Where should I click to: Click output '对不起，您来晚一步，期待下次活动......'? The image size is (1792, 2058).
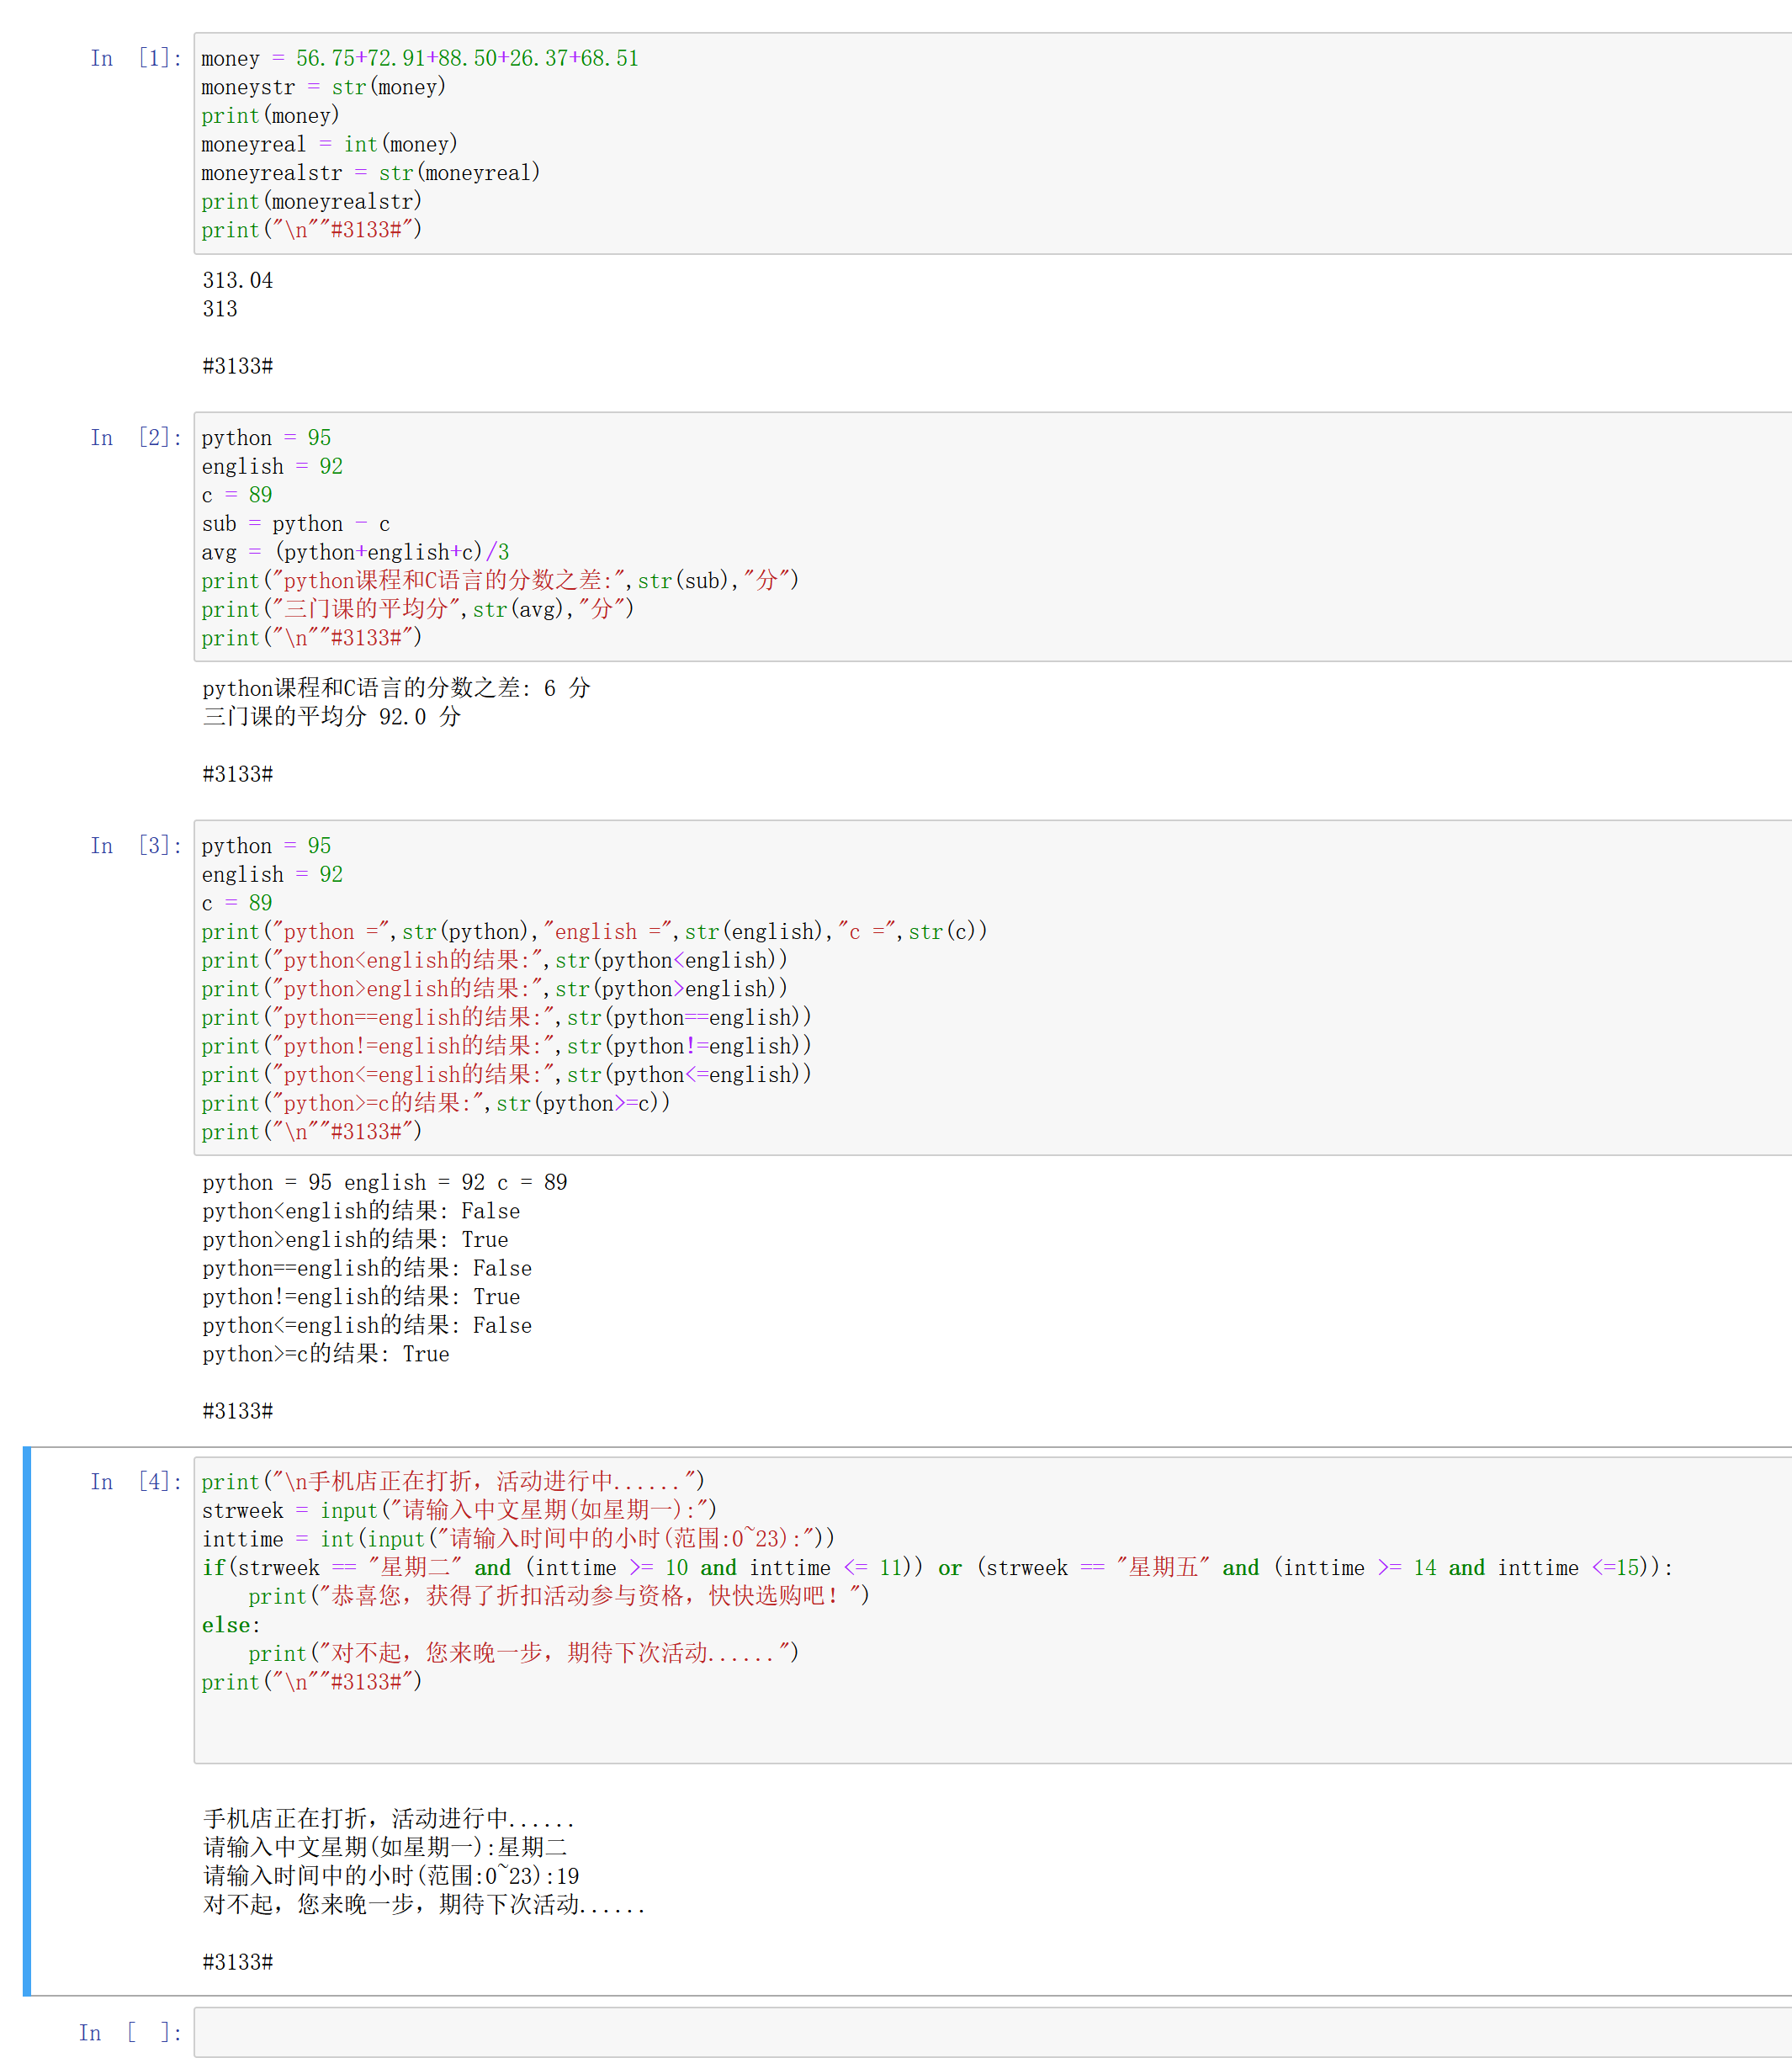424,1905
